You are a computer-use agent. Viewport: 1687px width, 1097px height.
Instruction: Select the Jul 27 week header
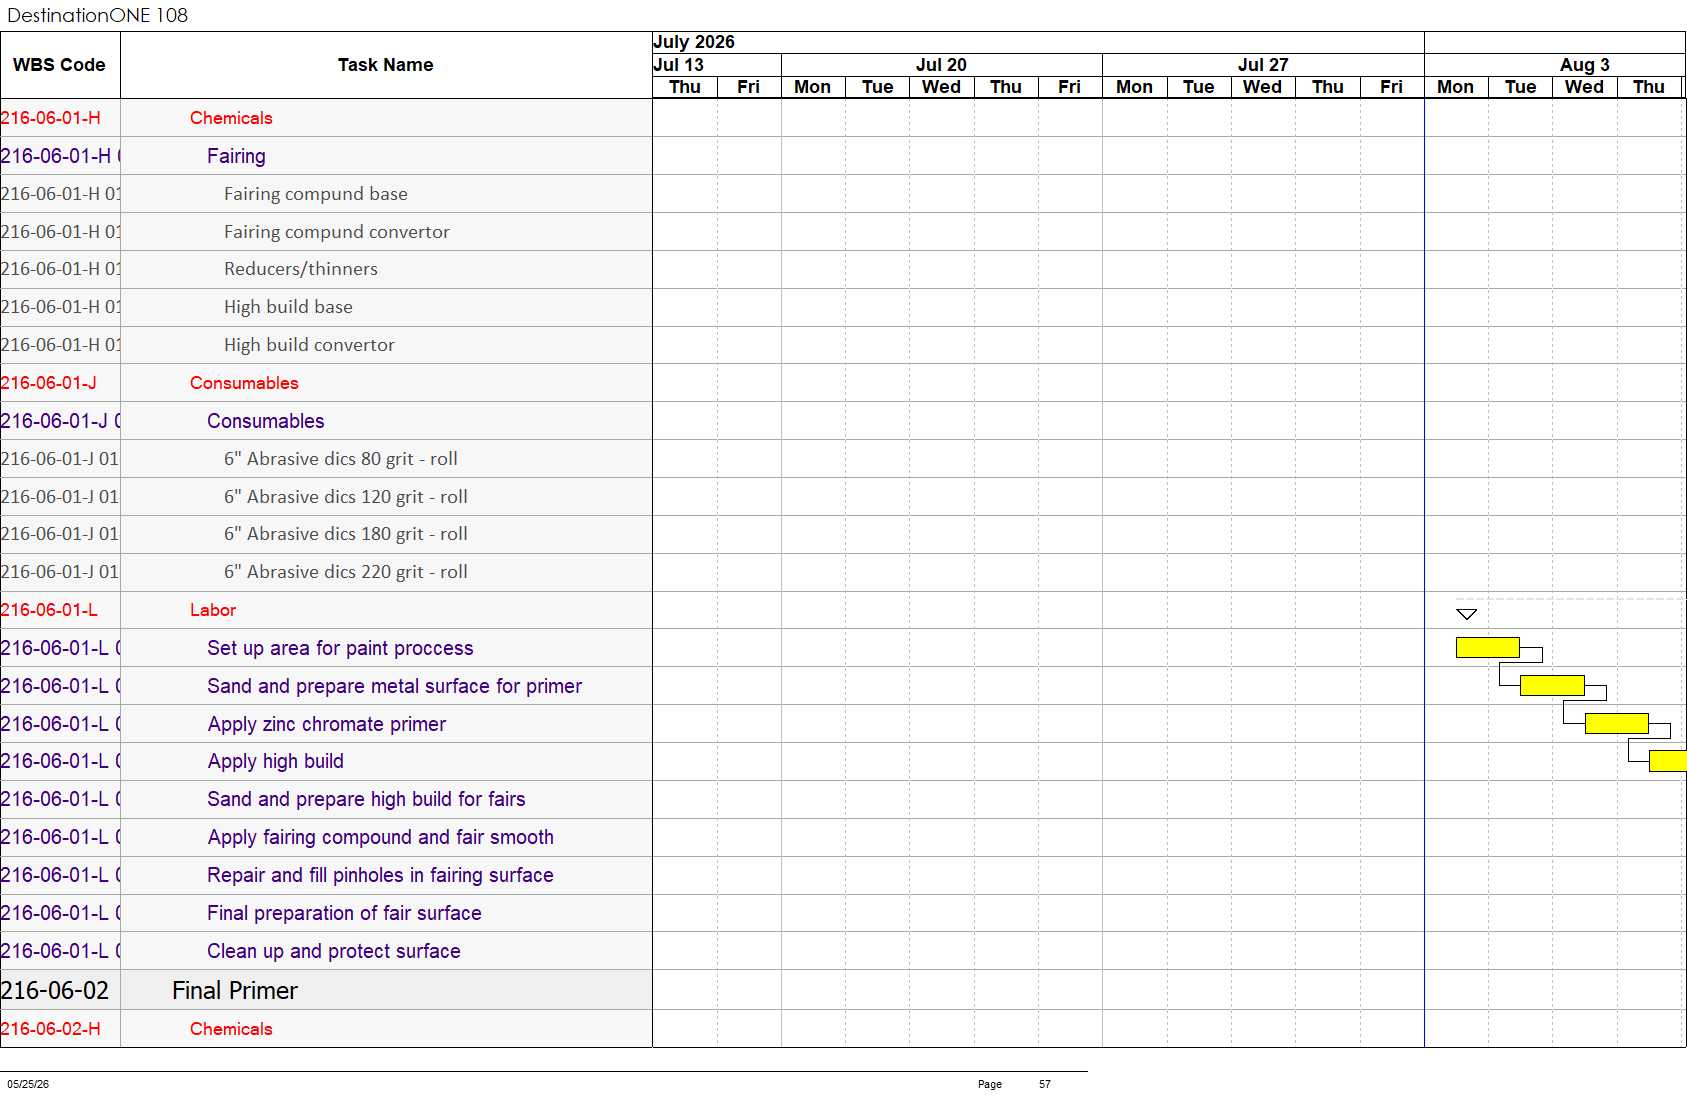click(x=1263, y=65)
